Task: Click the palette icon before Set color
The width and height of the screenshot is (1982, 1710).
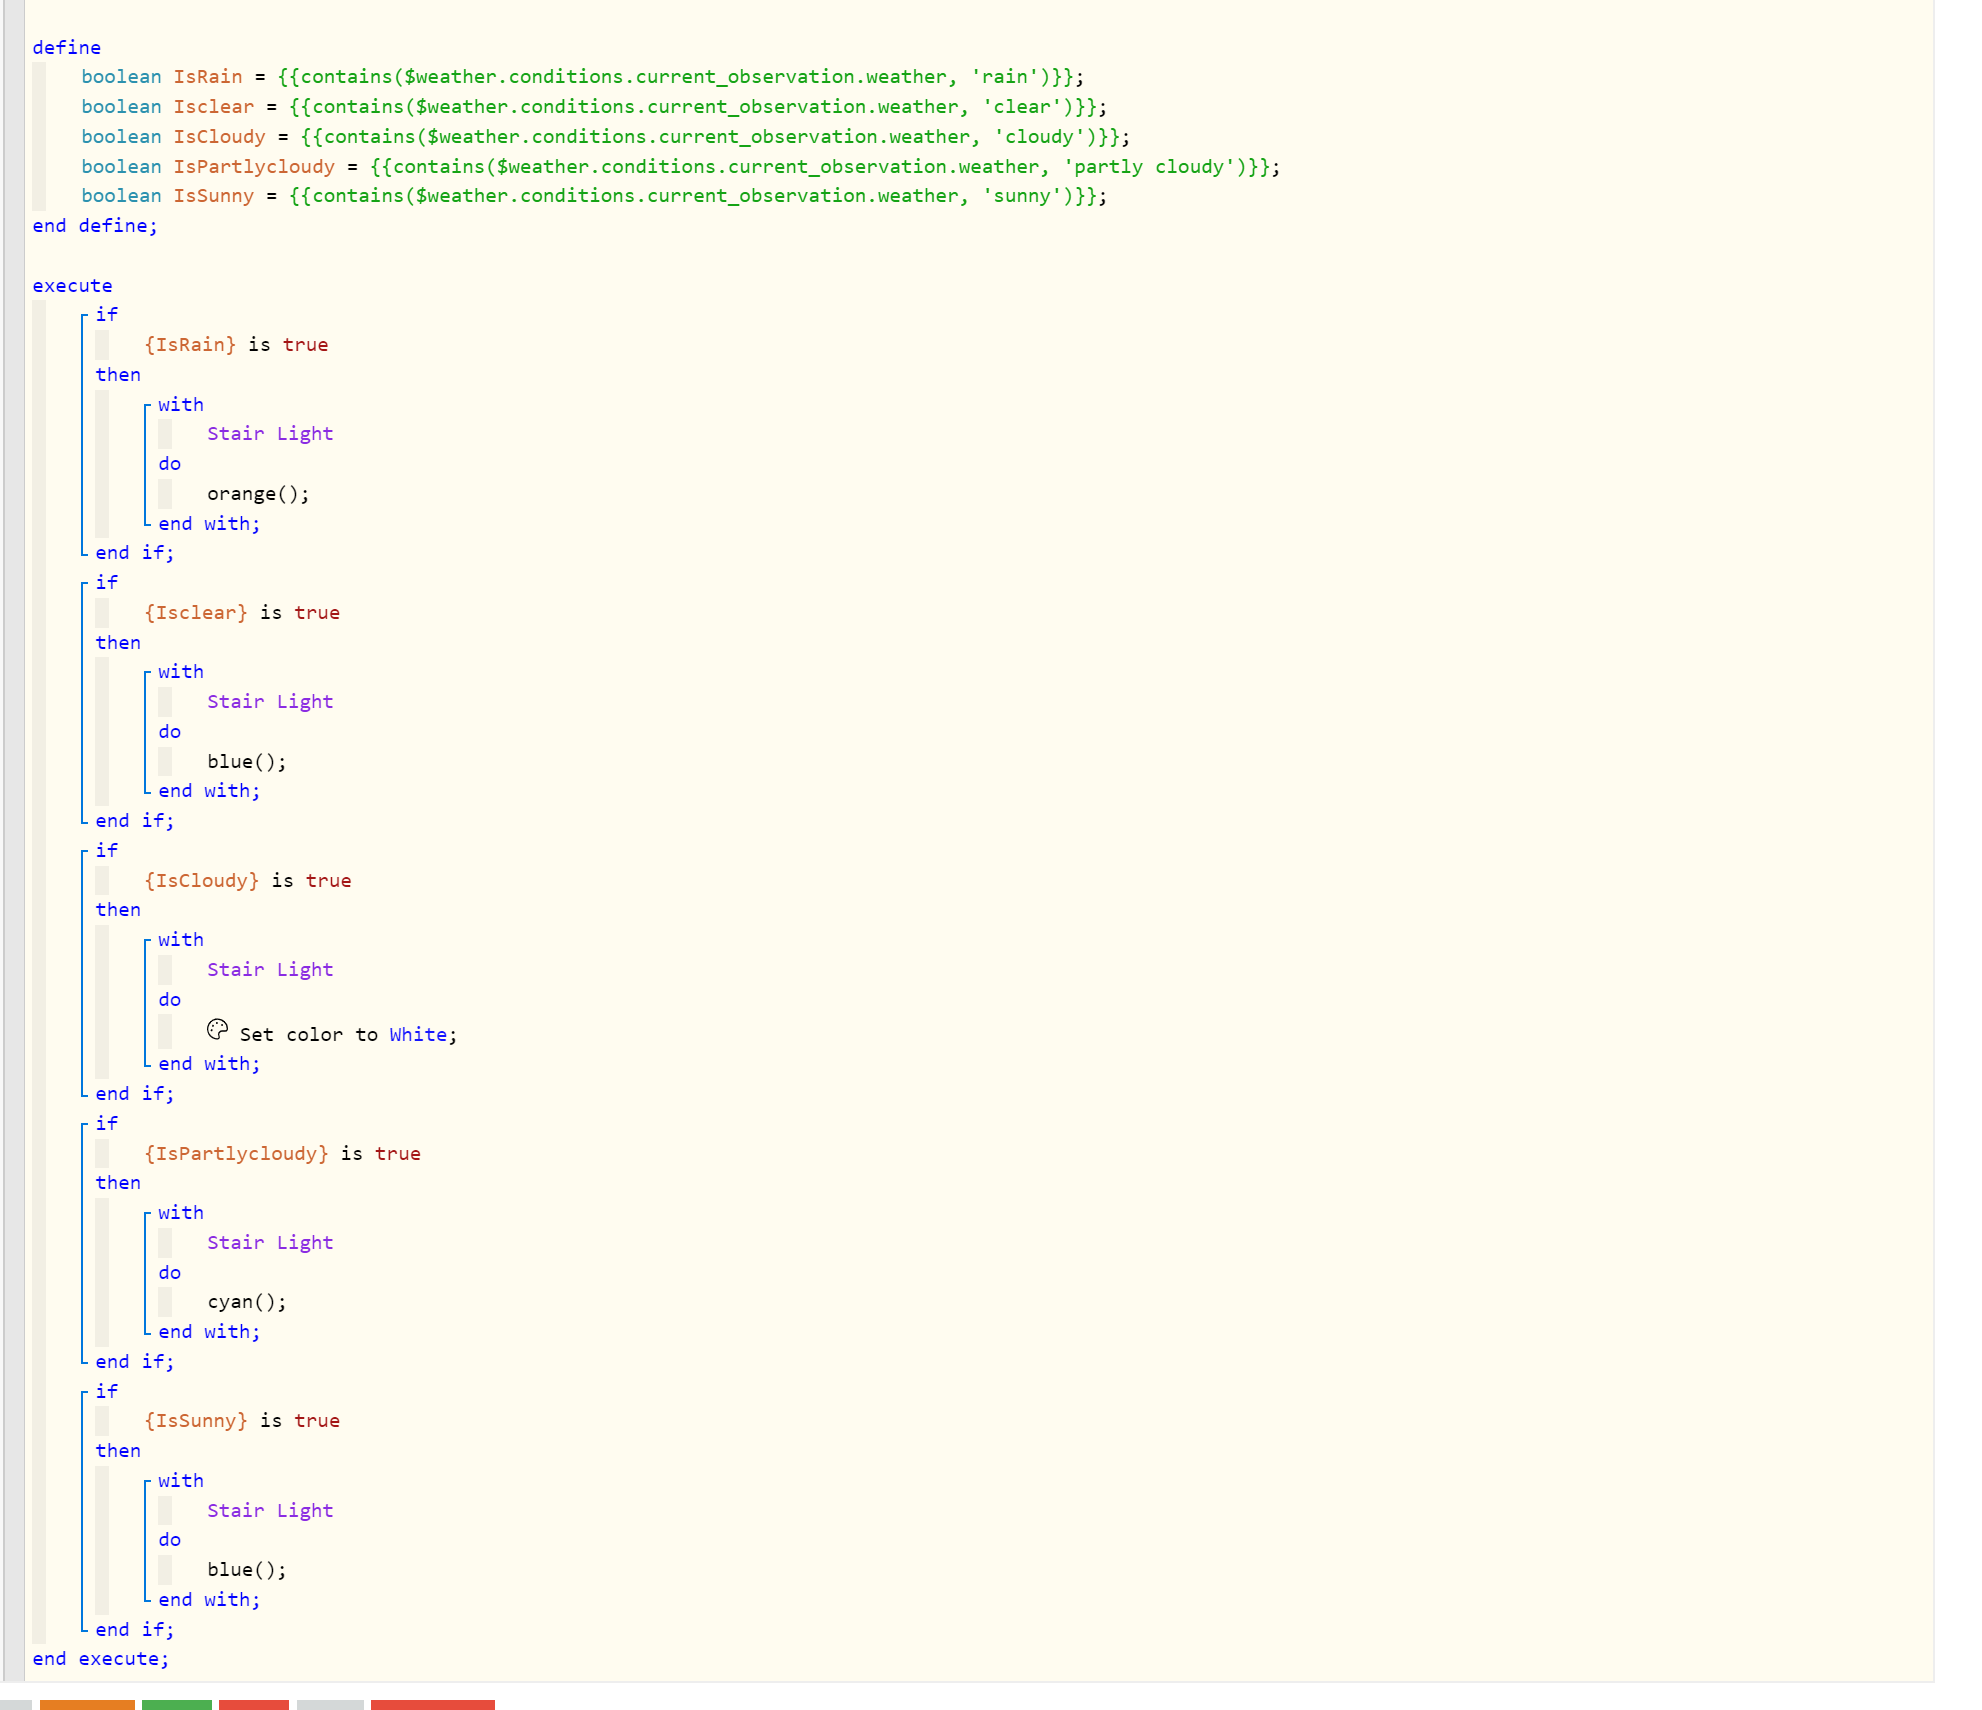Action: click(217, 1029)
